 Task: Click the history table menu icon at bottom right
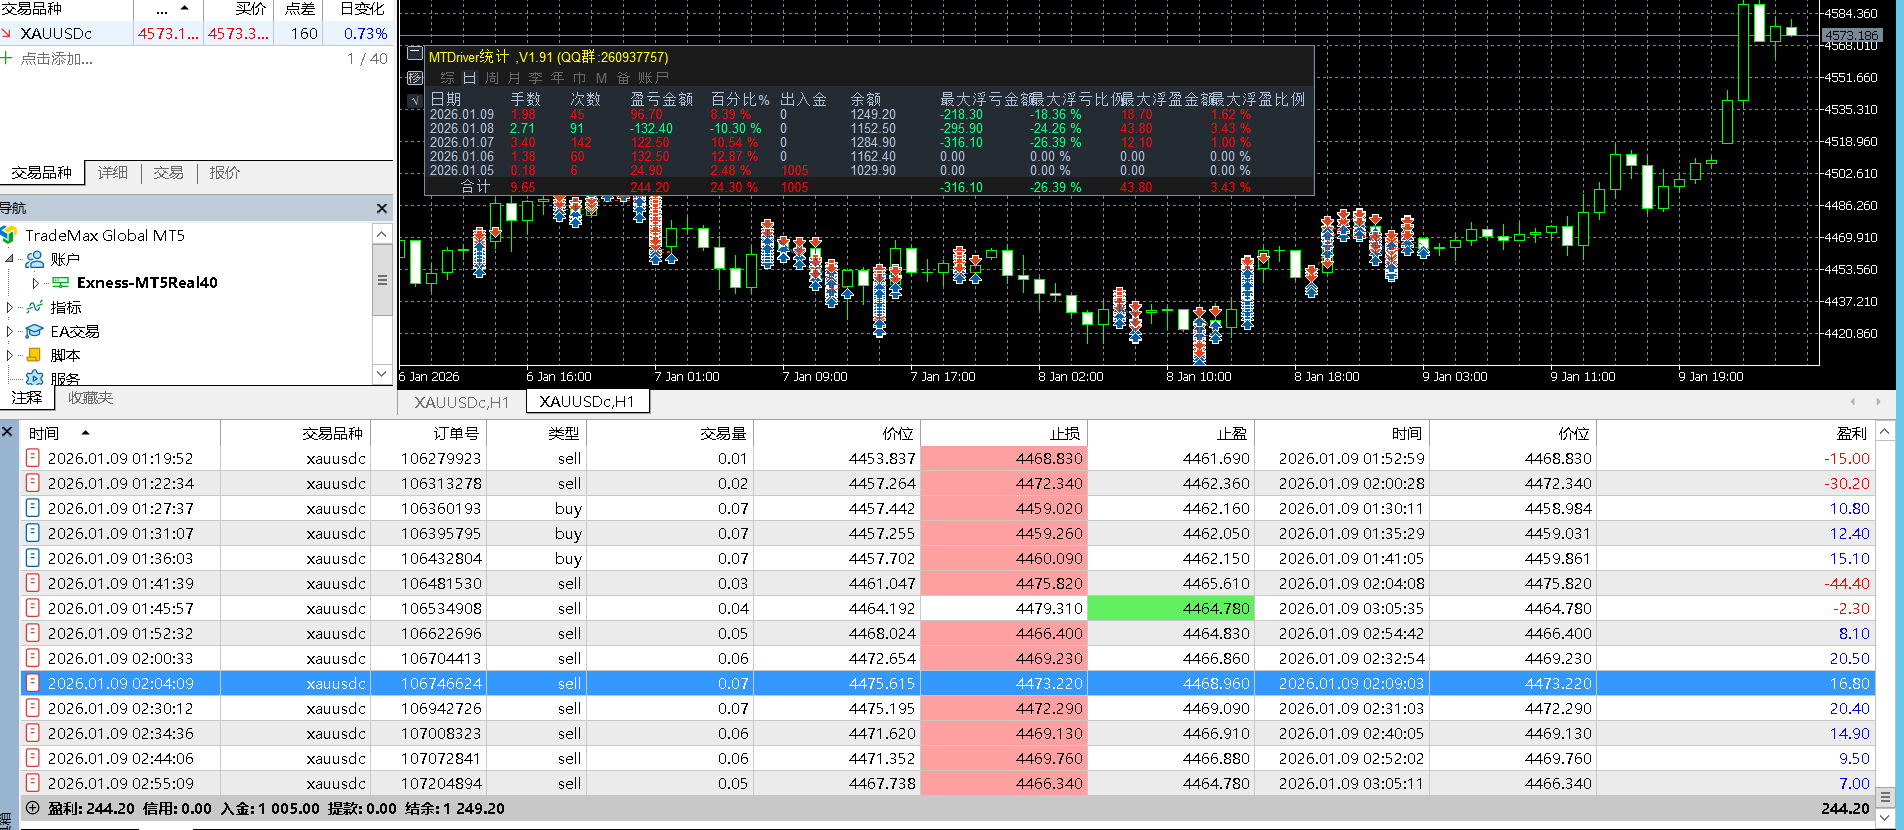1885,798
